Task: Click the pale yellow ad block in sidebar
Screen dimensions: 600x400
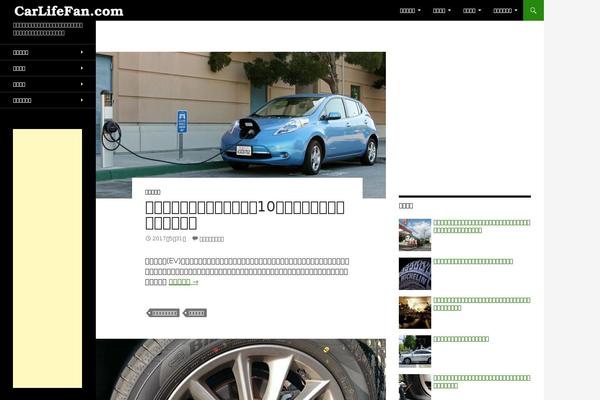Action: [47, 258]
